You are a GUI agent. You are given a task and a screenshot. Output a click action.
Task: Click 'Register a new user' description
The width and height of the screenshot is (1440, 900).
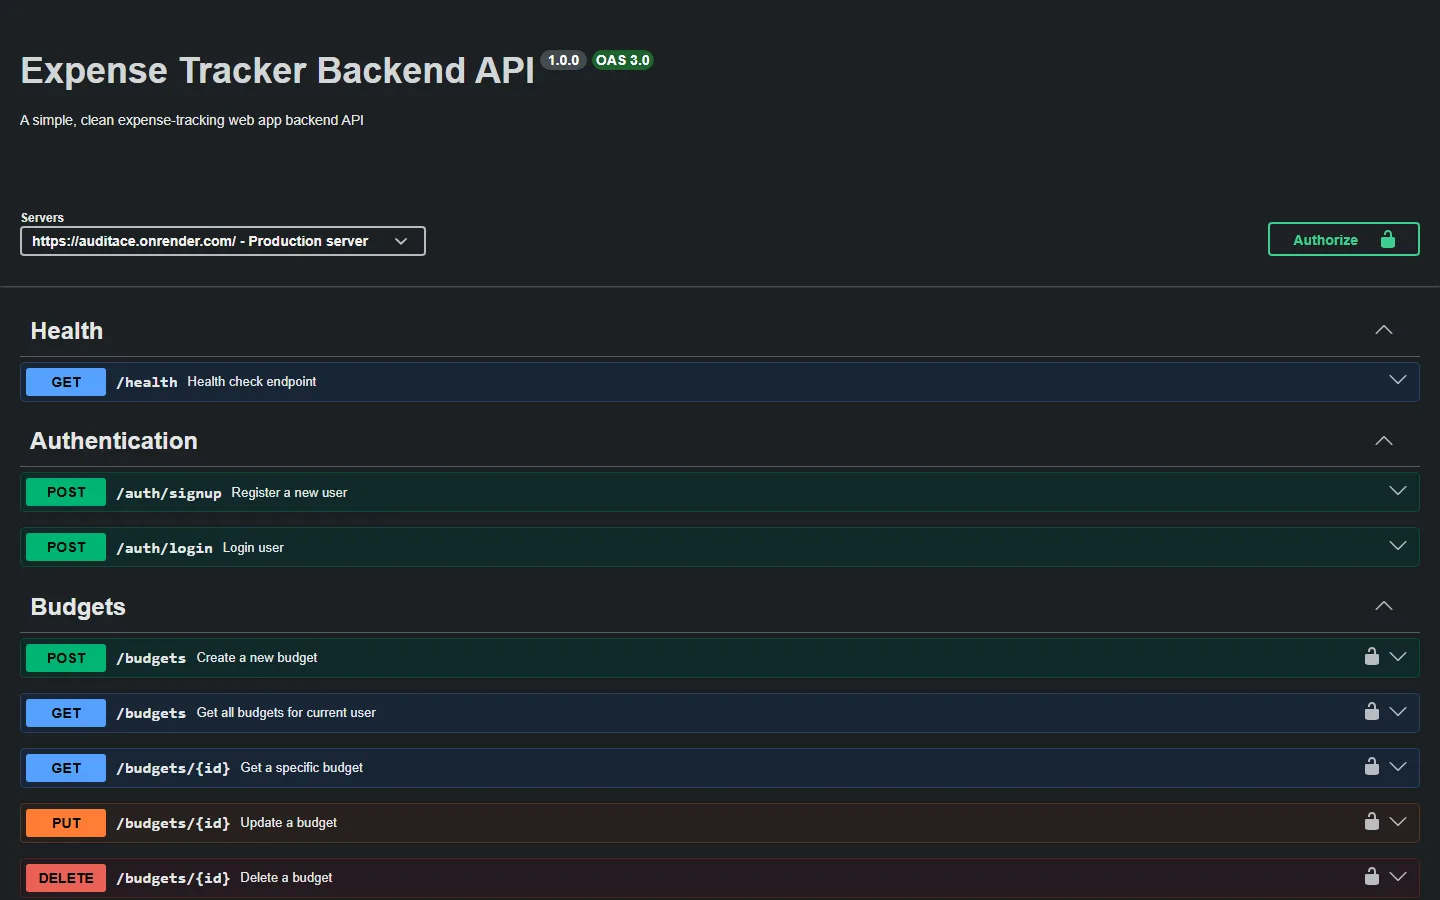pyautogui.click(x=289, y=492)
